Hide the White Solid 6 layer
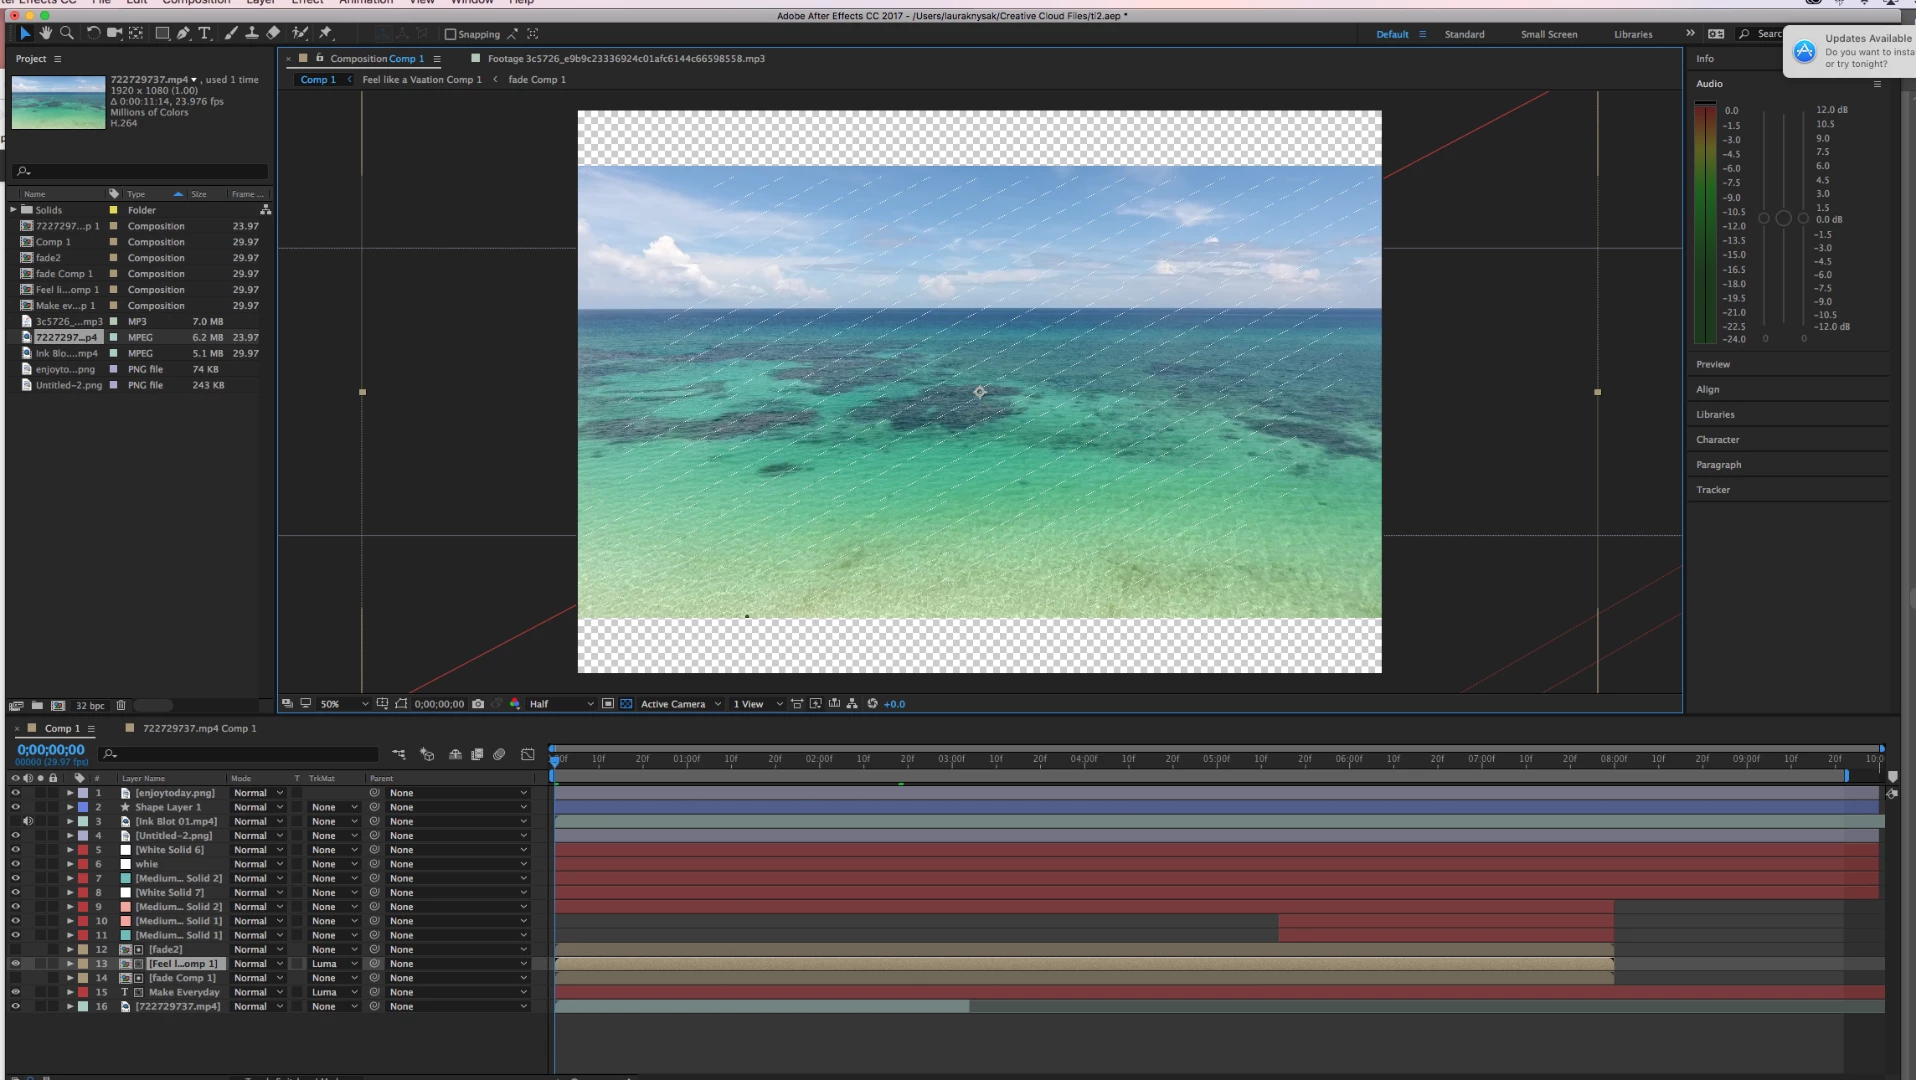 (x=15, y=850)
